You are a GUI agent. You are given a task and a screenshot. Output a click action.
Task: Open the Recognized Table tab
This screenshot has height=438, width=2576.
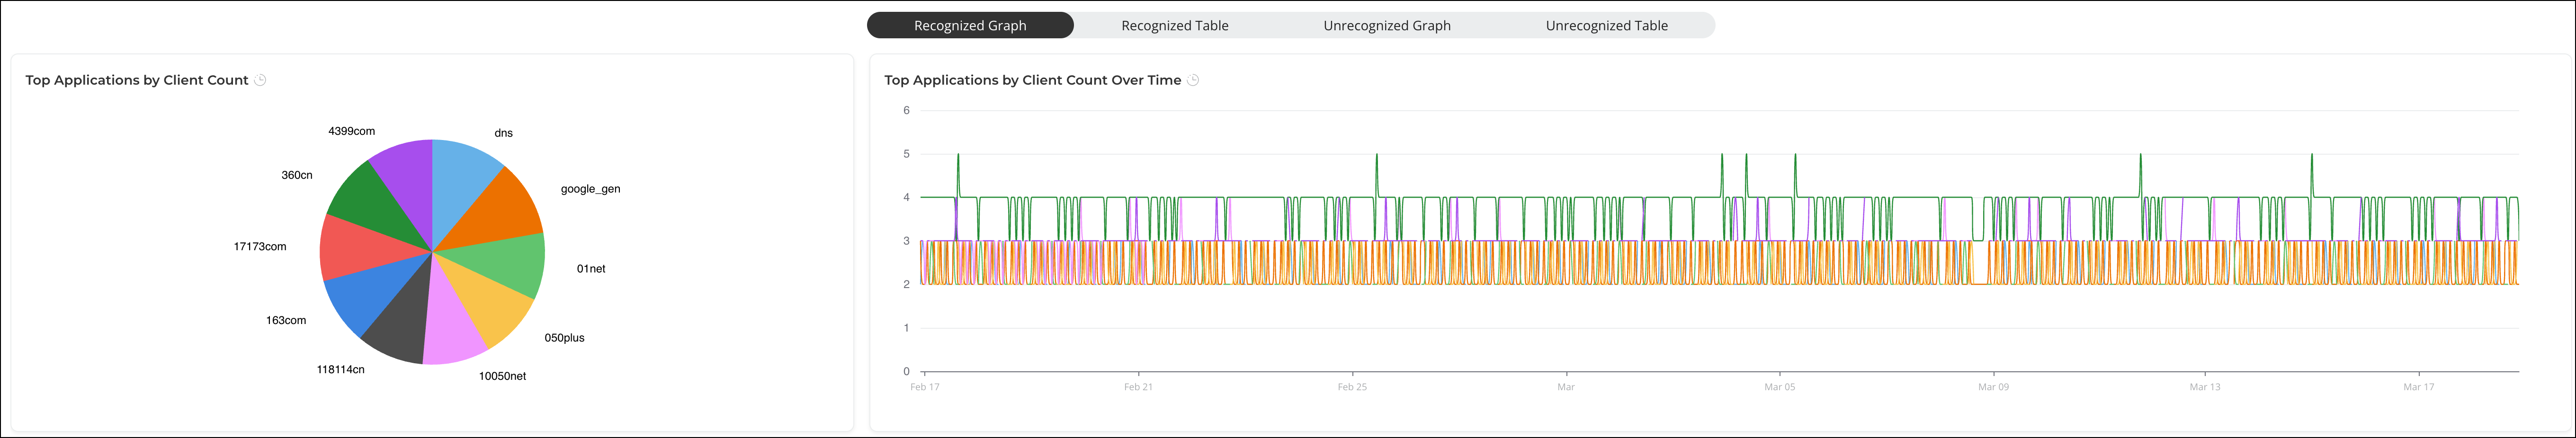tap(1175, 25)
